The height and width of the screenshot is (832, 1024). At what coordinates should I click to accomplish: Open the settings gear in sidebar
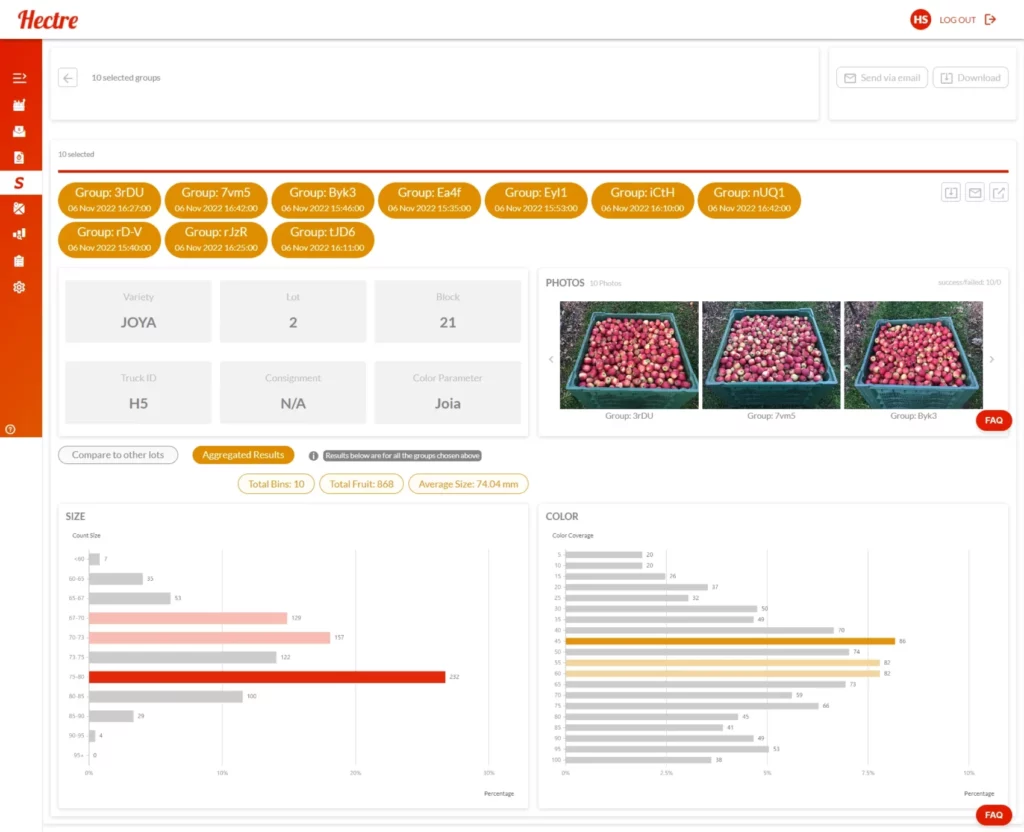pos(19,287)
